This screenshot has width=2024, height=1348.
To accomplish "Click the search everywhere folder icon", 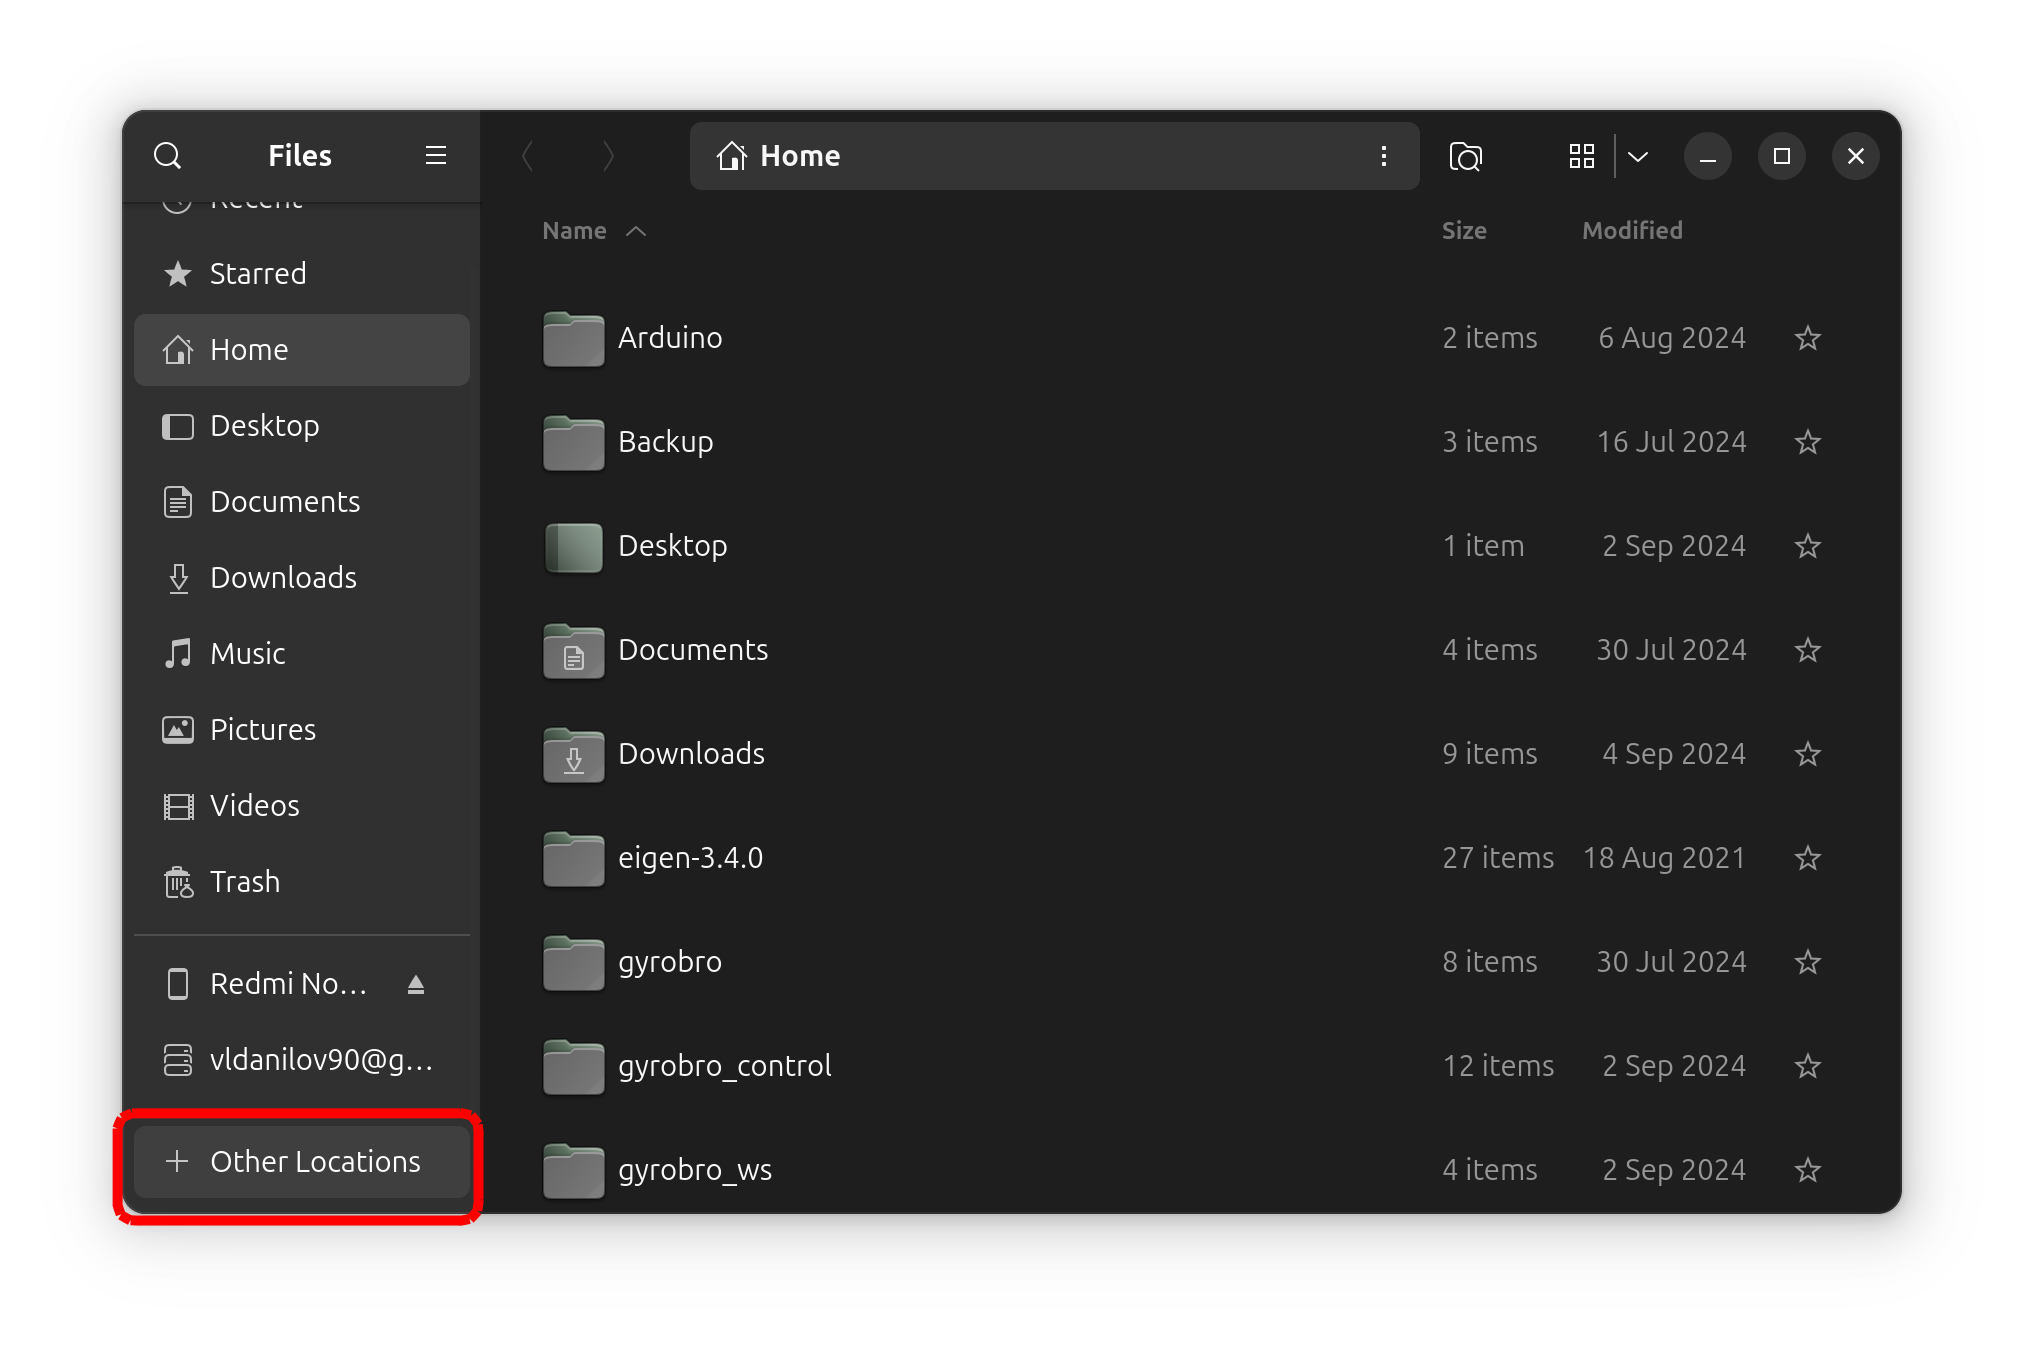I will coord(1465,156).
